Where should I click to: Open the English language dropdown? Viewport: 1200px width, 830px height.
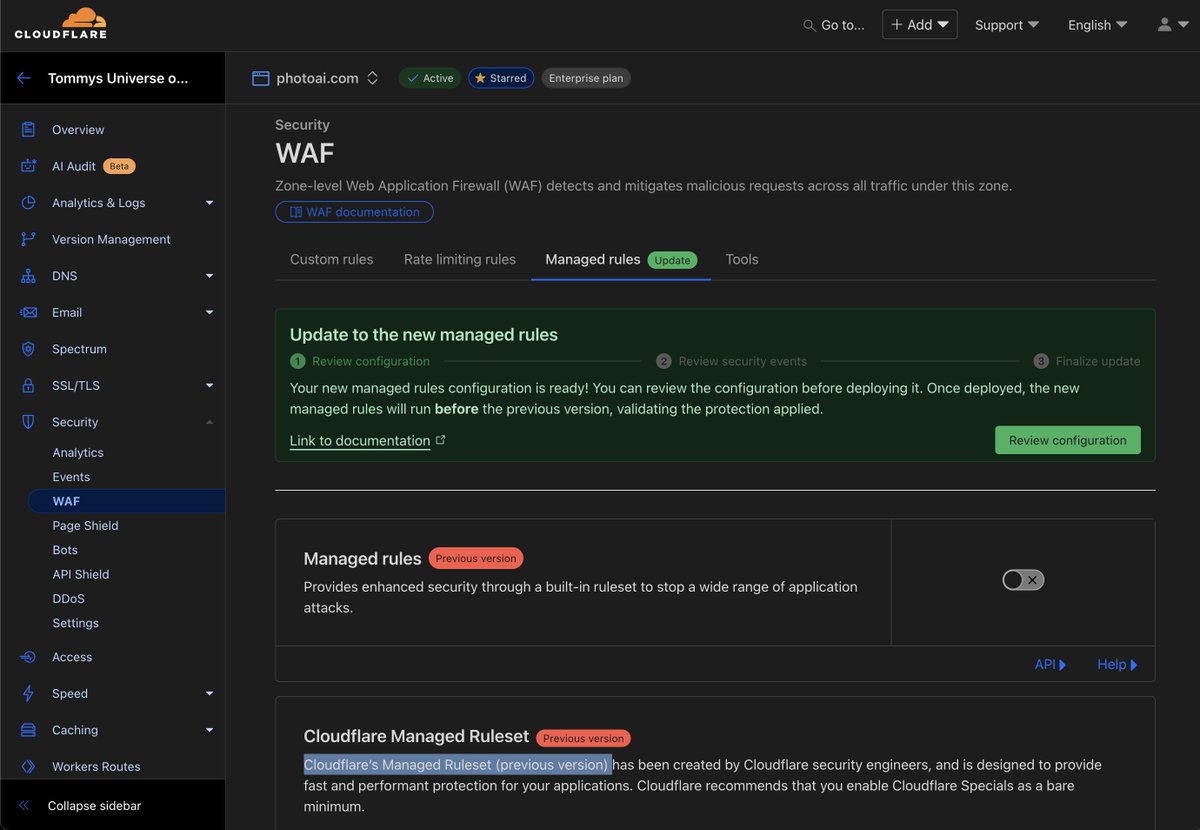1097,25
